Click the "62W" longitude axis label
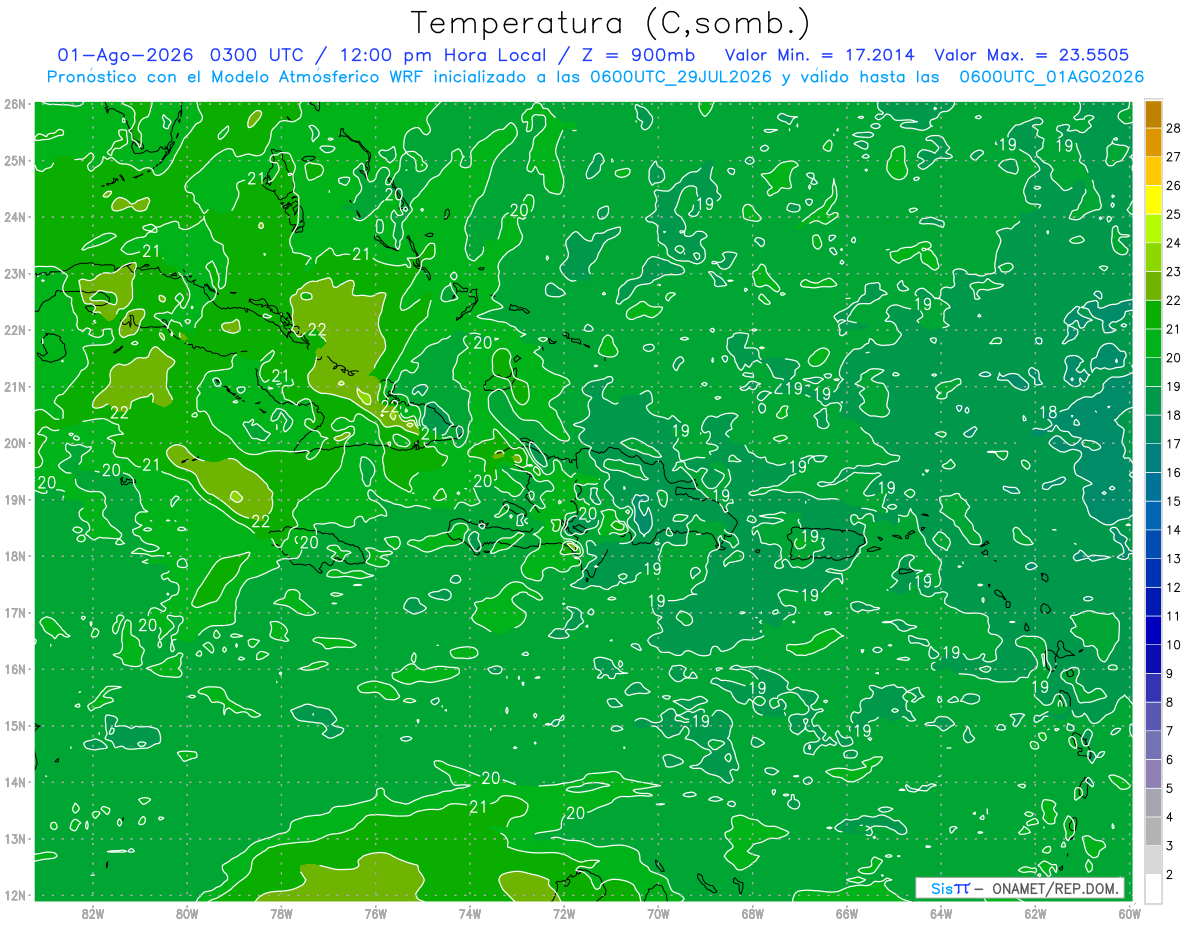 point(1035,913)
